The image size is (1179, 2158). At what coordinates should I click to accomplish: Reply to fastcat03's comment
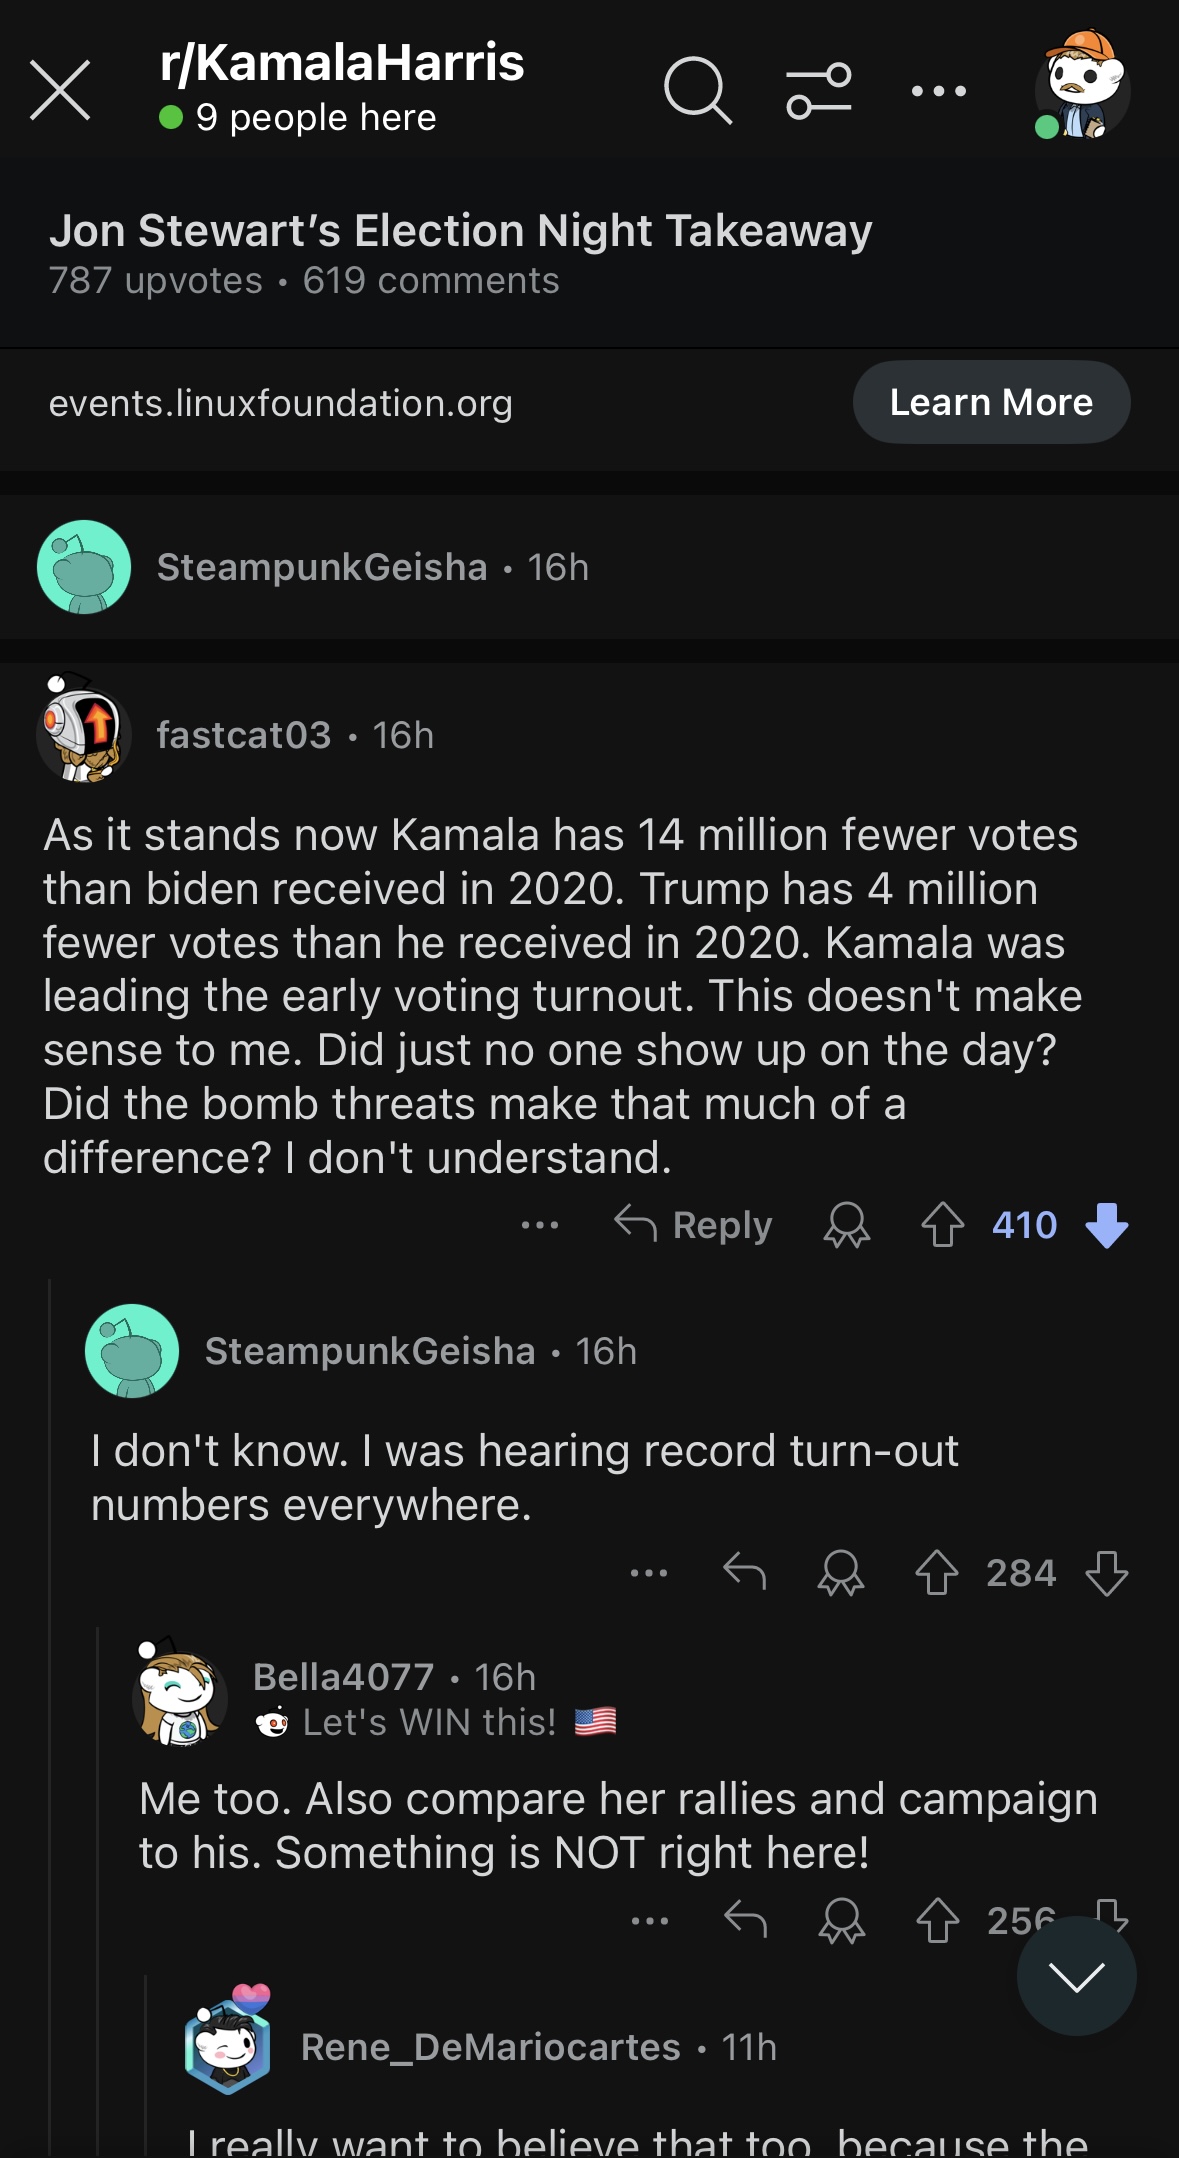tap(693, 1224)
